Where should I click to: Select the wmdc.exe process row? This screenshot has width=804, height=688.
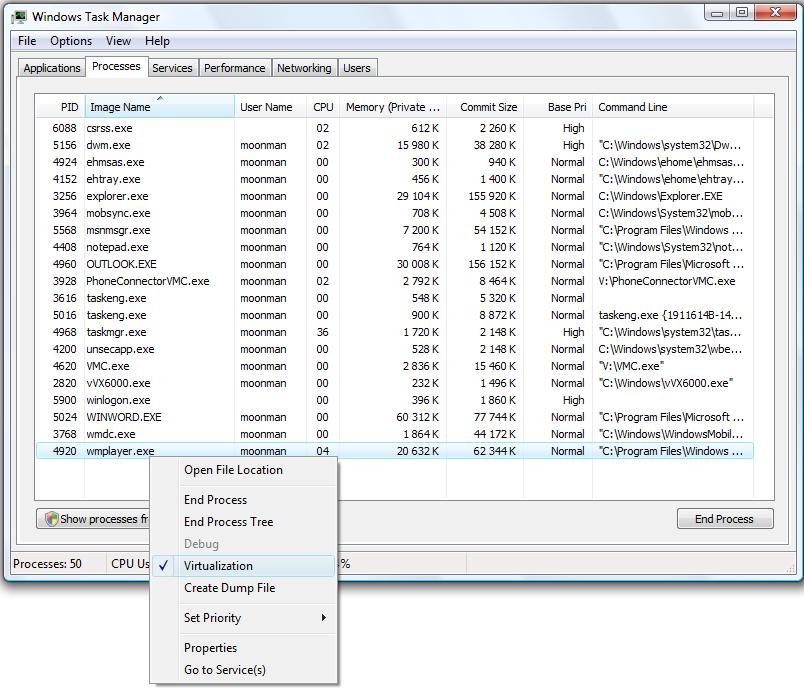(x=395, y=434)
